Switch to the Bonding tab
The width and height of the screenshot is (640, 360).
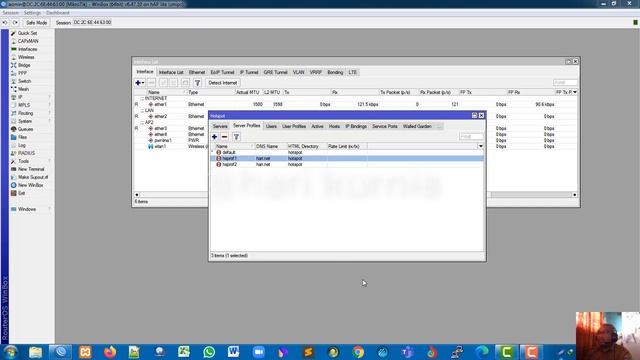click(x=335, y=72)
